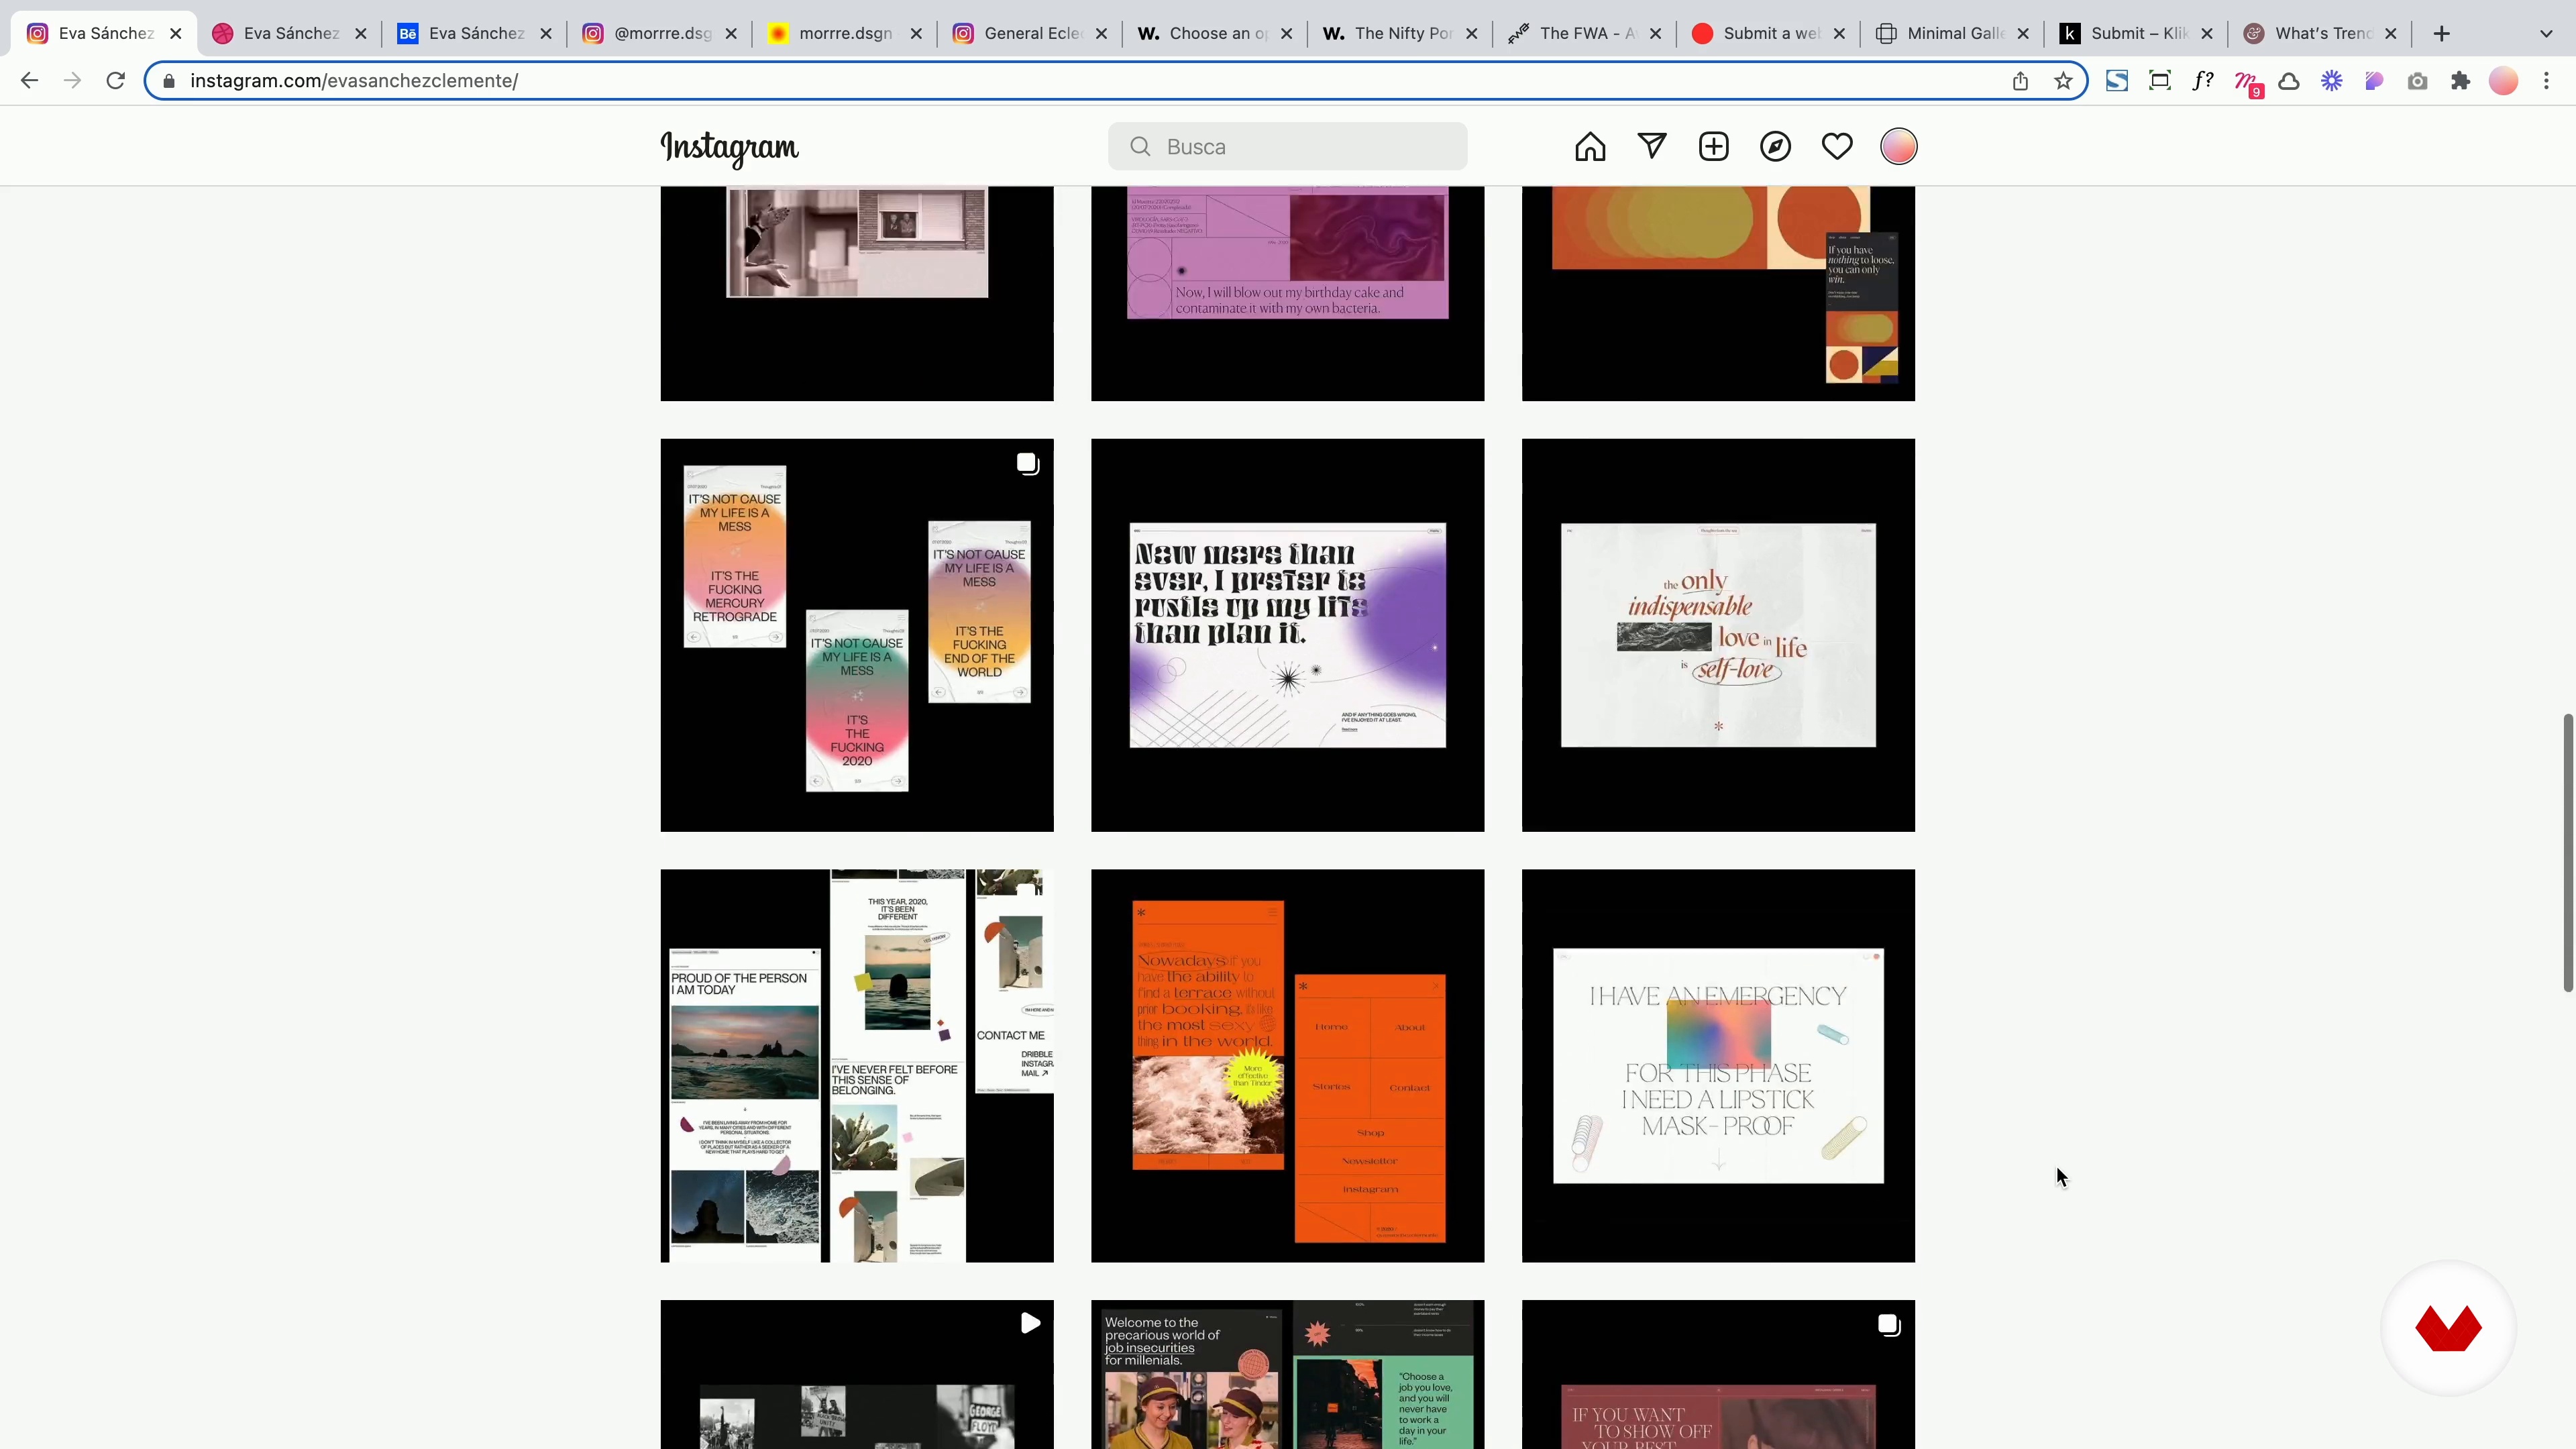
Task: Go back in browser history
Action: (x=29, y=81)
